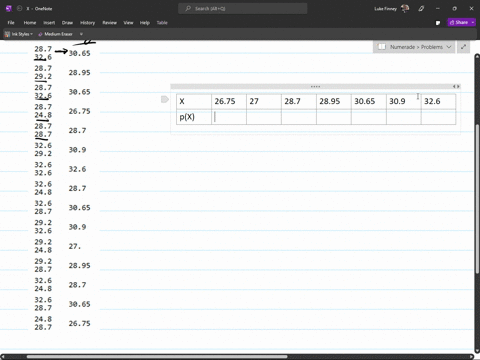
Task: Open the Table contextual tab
Action: (x=162, y=23)
